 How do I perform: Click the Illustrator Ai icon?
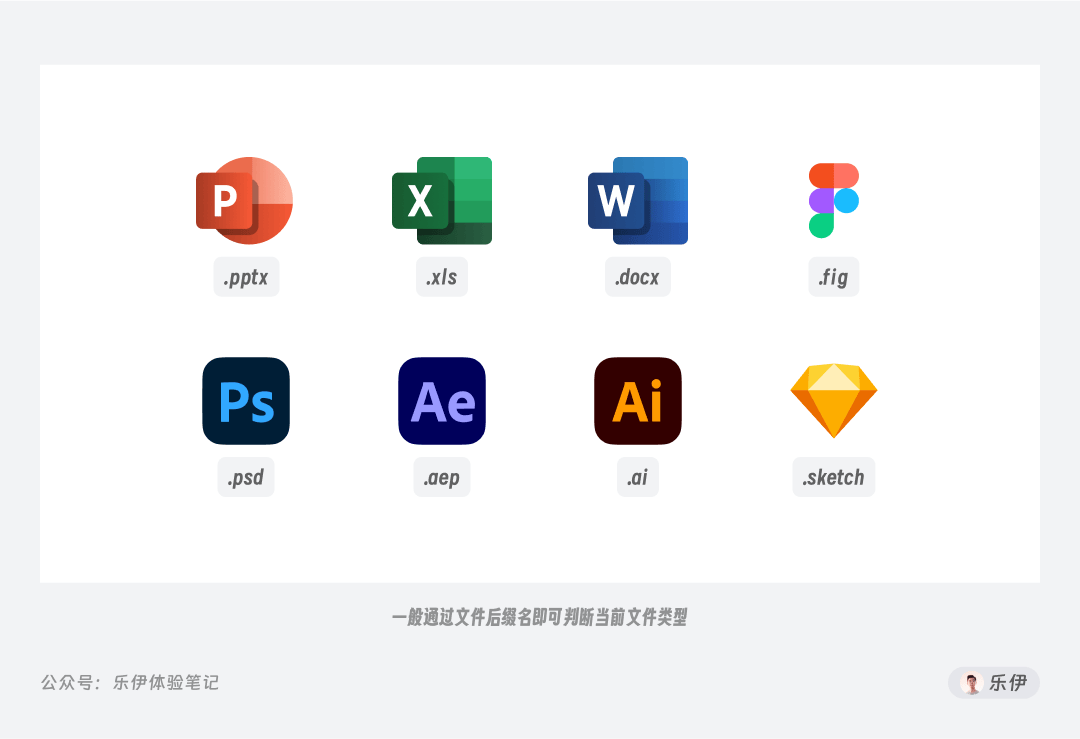point(638,401)
